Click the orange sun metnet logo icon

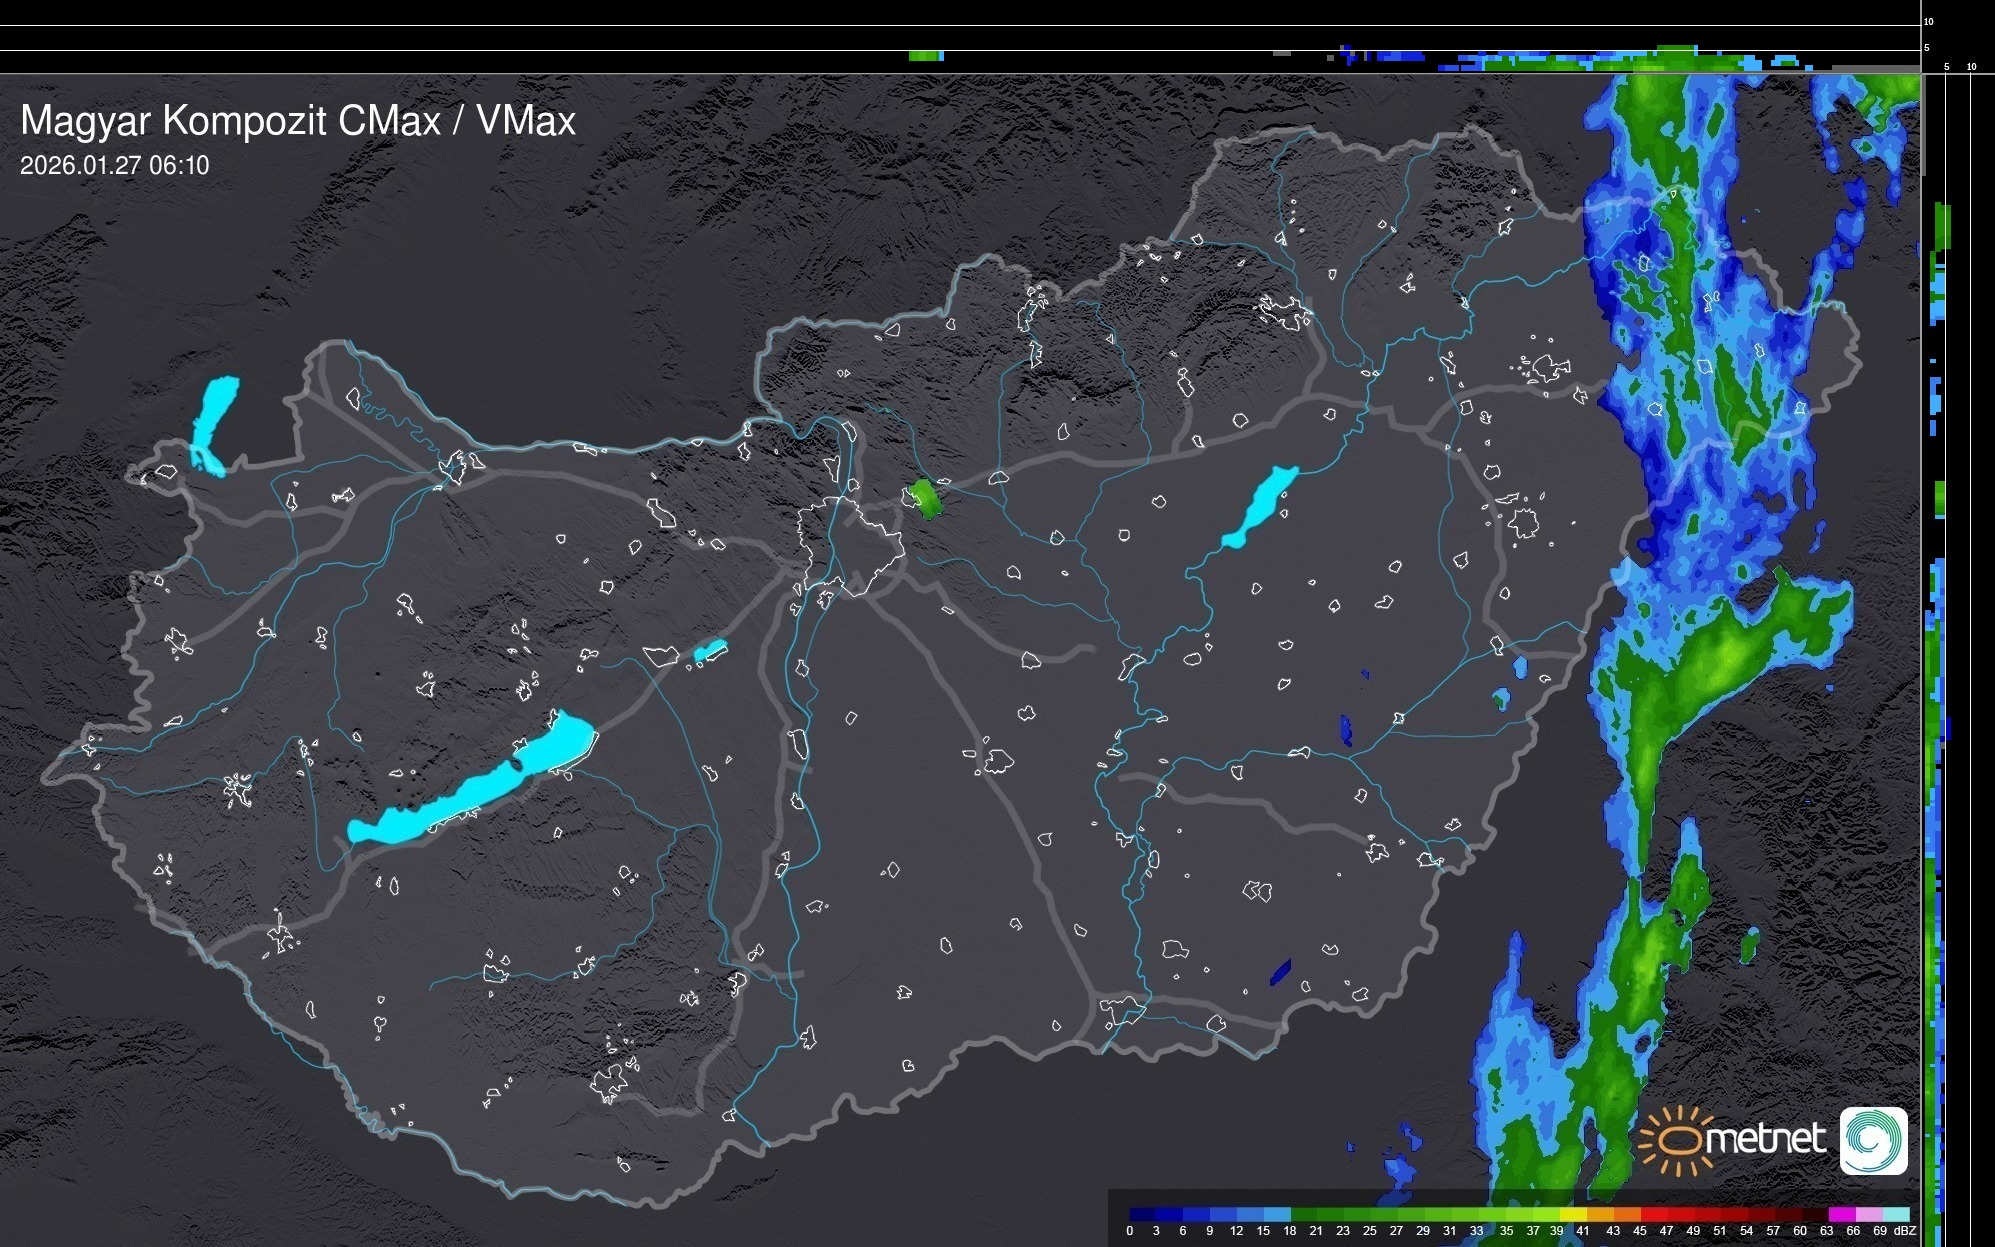click(x=1675, y=1140)
